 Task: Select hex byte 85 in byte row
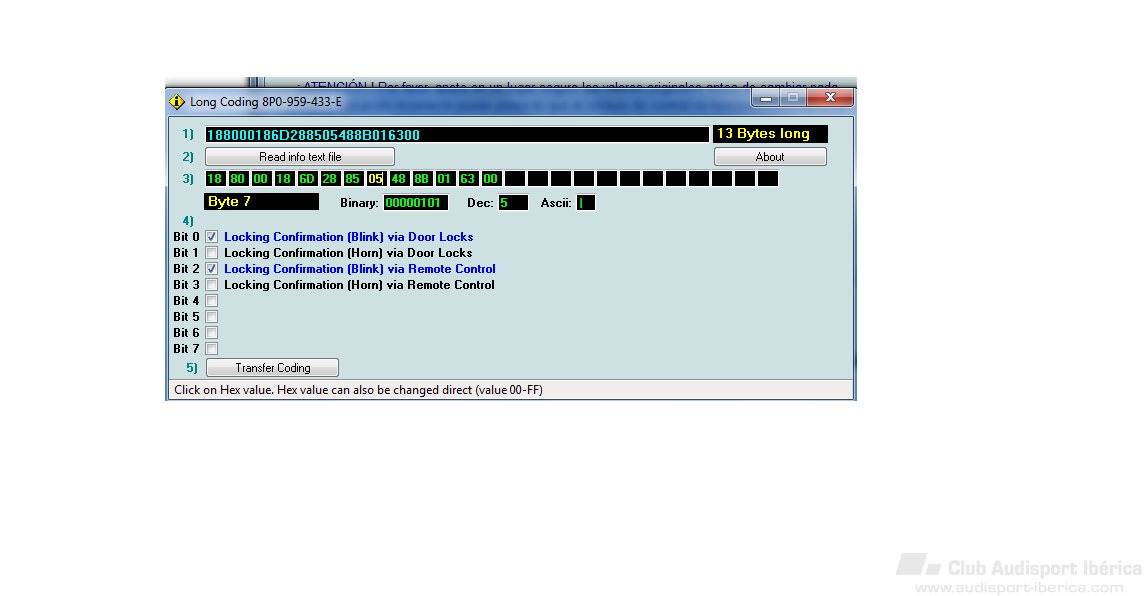353,179
